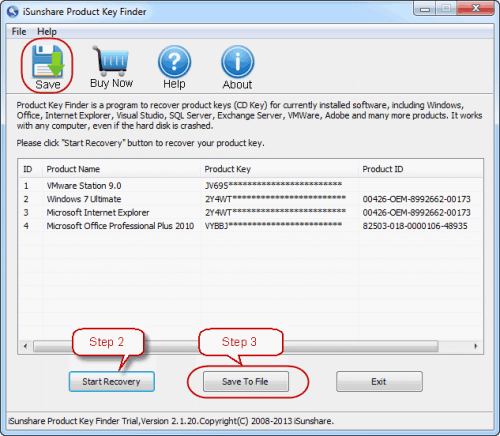Open the About info icon
Screen dimensions: 500x436
point(237,62)
